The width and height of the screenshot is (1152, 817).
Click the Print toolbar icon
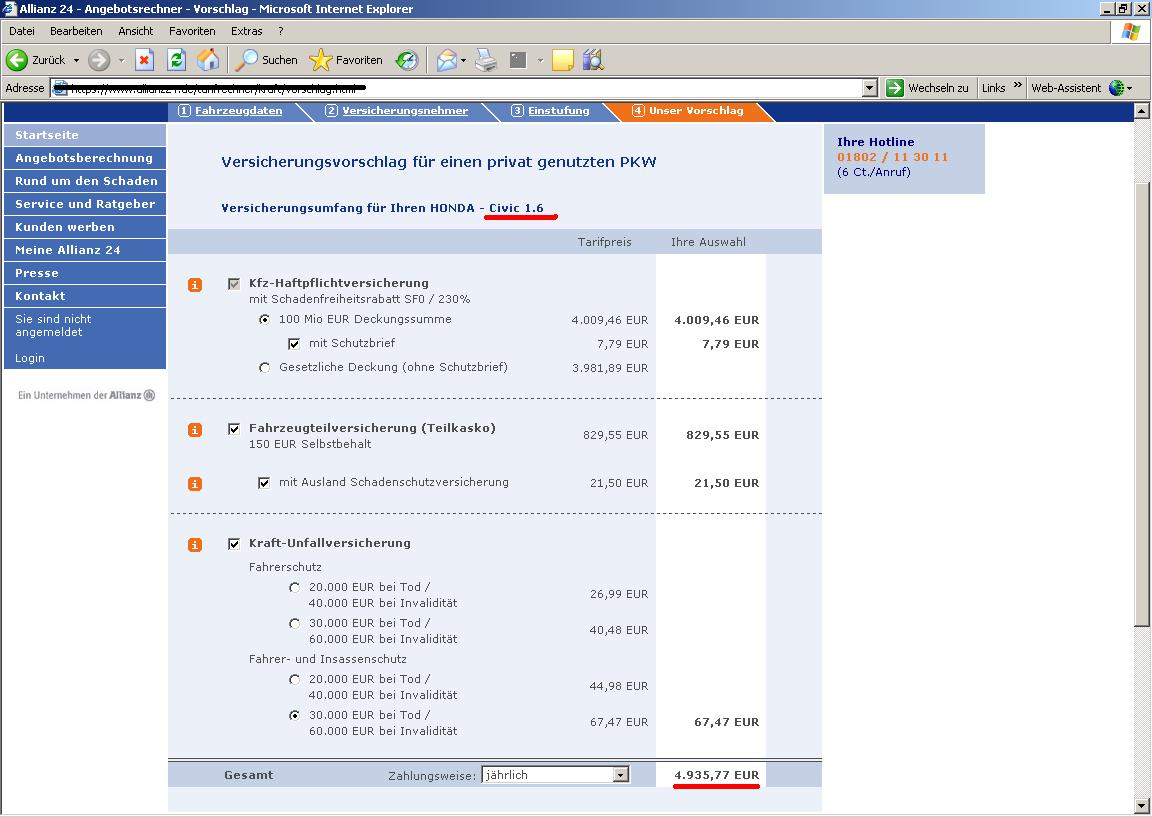coord(486,60)
